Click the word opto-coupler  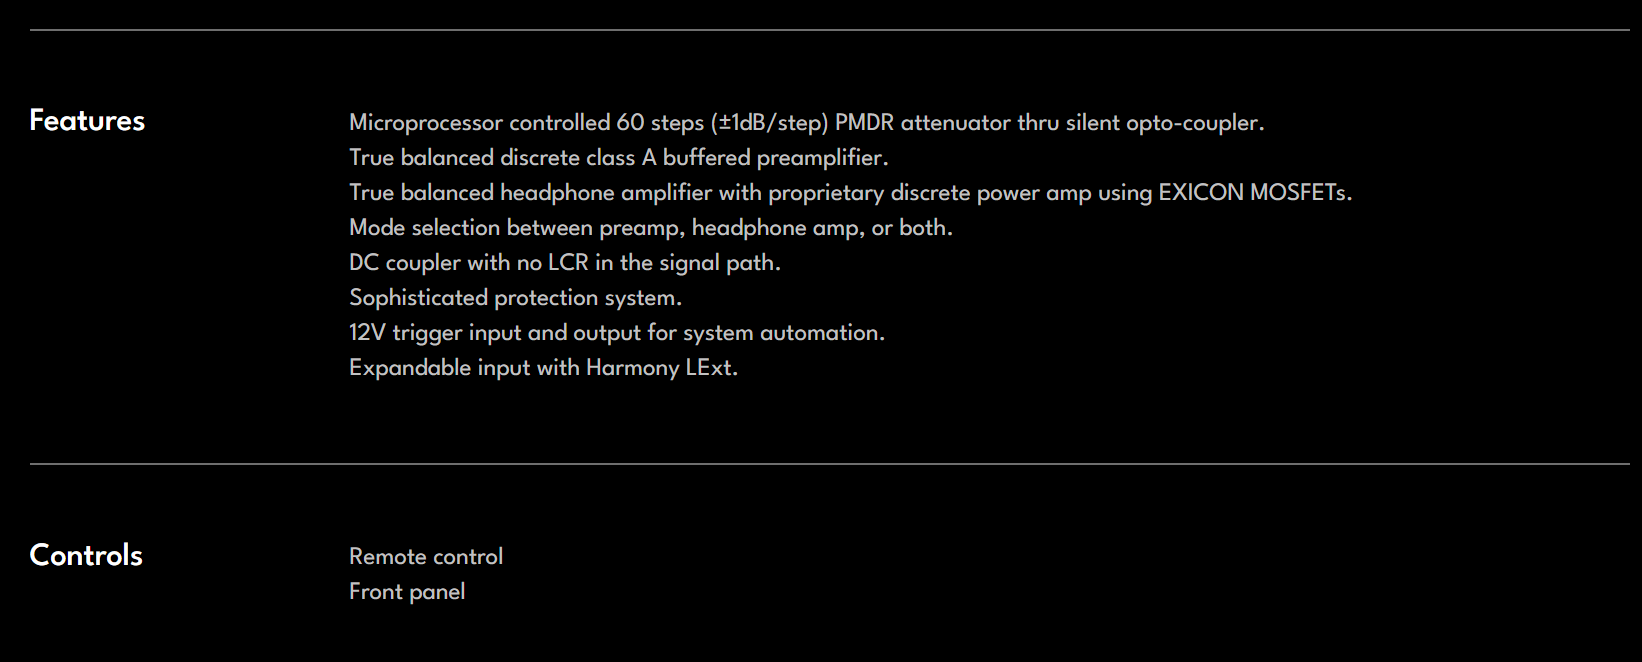click(1195, 123)
